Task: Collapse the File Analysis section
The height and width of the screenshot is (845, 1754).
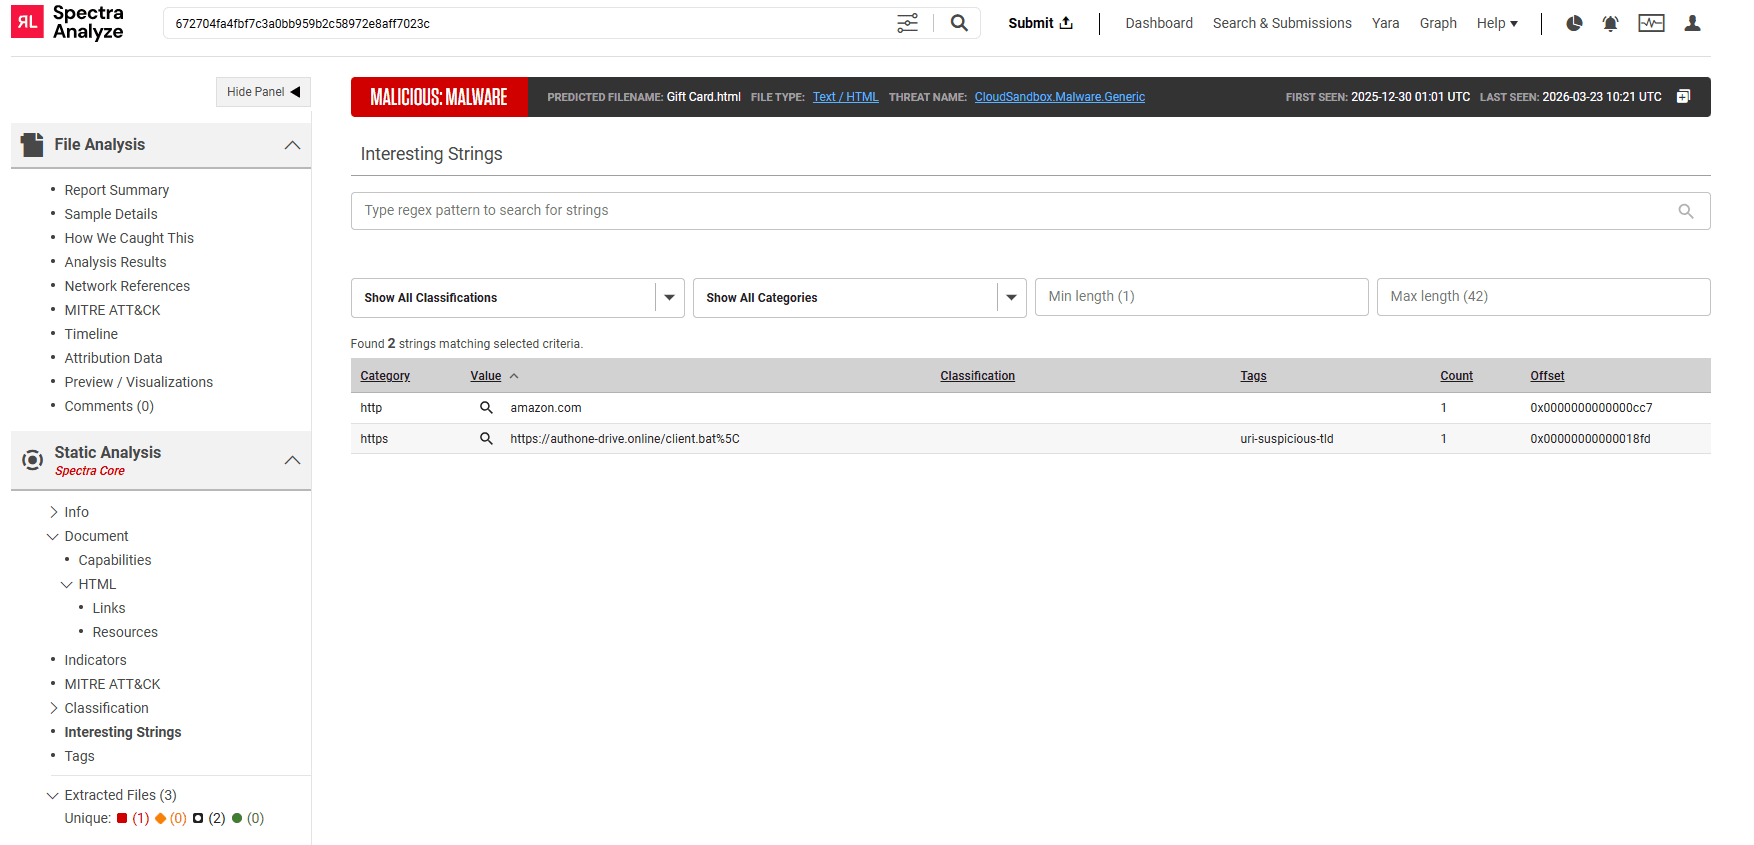Action: pyautogui.click(x=292, y=145)
